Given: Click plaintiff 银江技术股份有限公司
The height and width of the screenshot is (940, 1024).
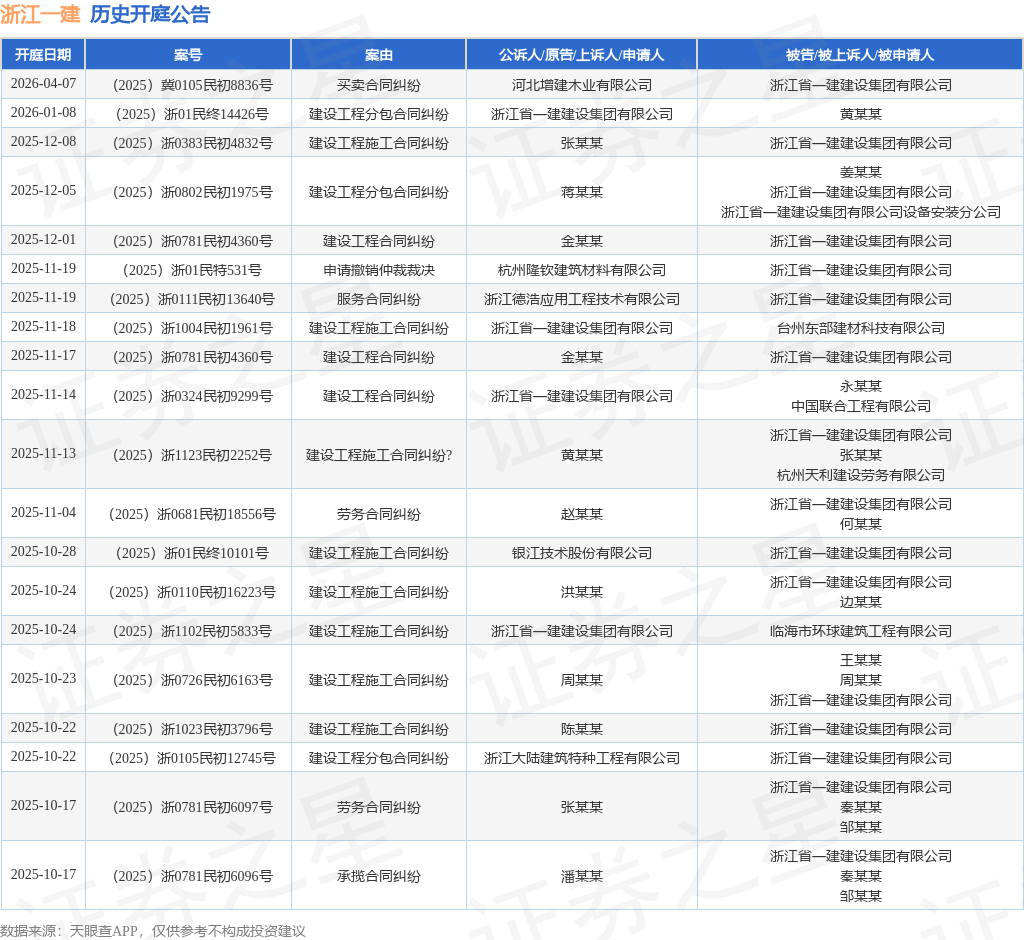Looking at the screenshot, I should pos(582,553).
